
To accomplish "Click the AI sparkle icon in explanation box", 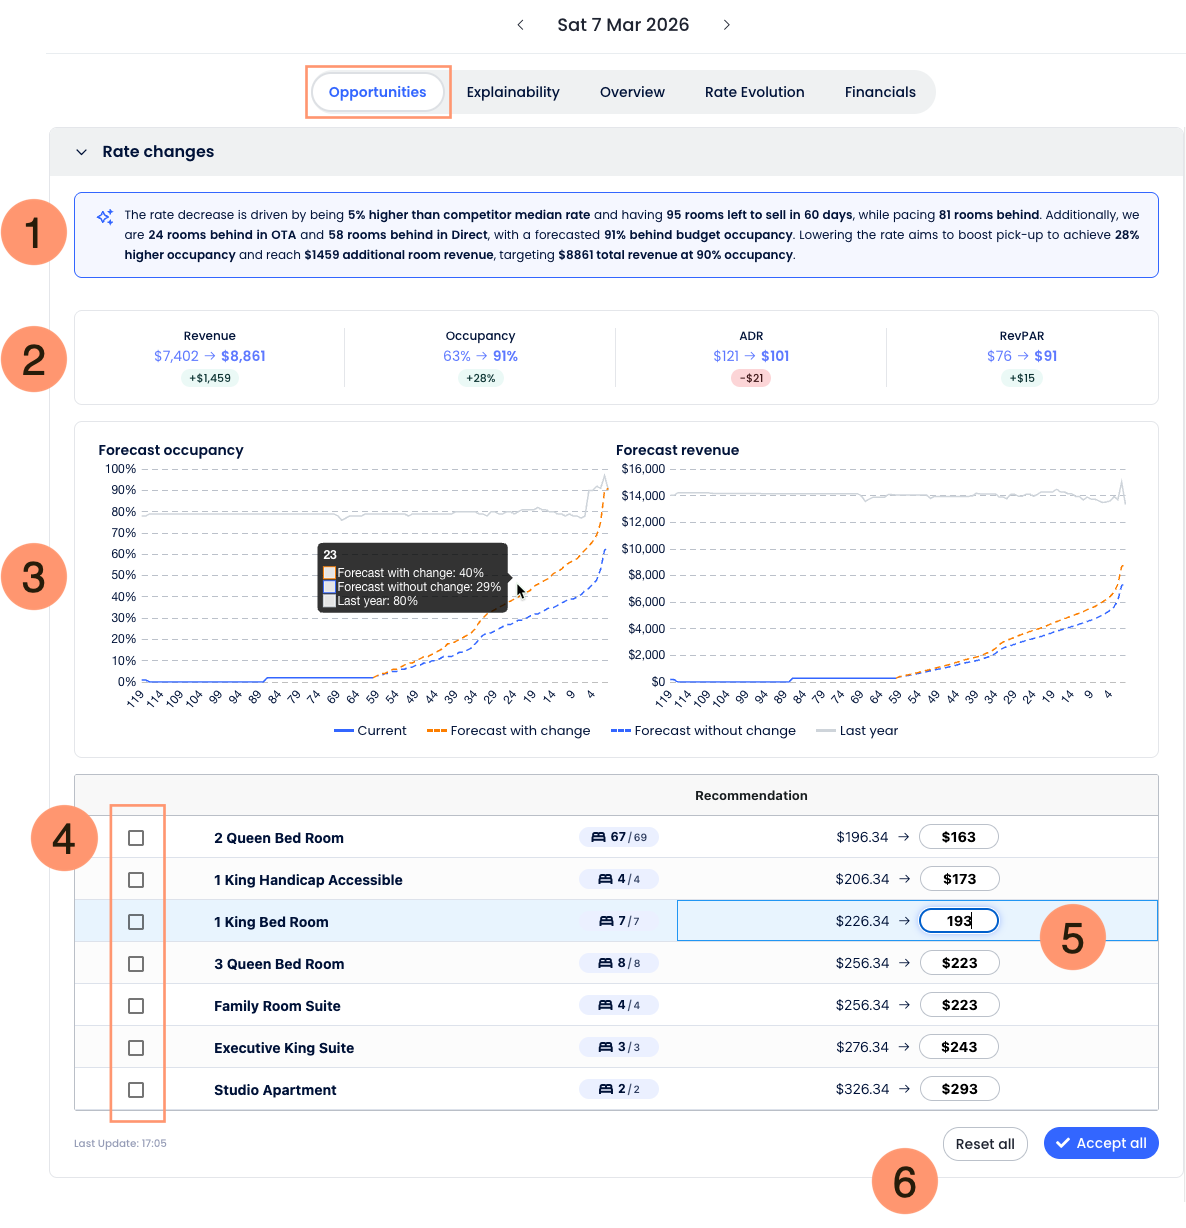I will coord(105,217).
